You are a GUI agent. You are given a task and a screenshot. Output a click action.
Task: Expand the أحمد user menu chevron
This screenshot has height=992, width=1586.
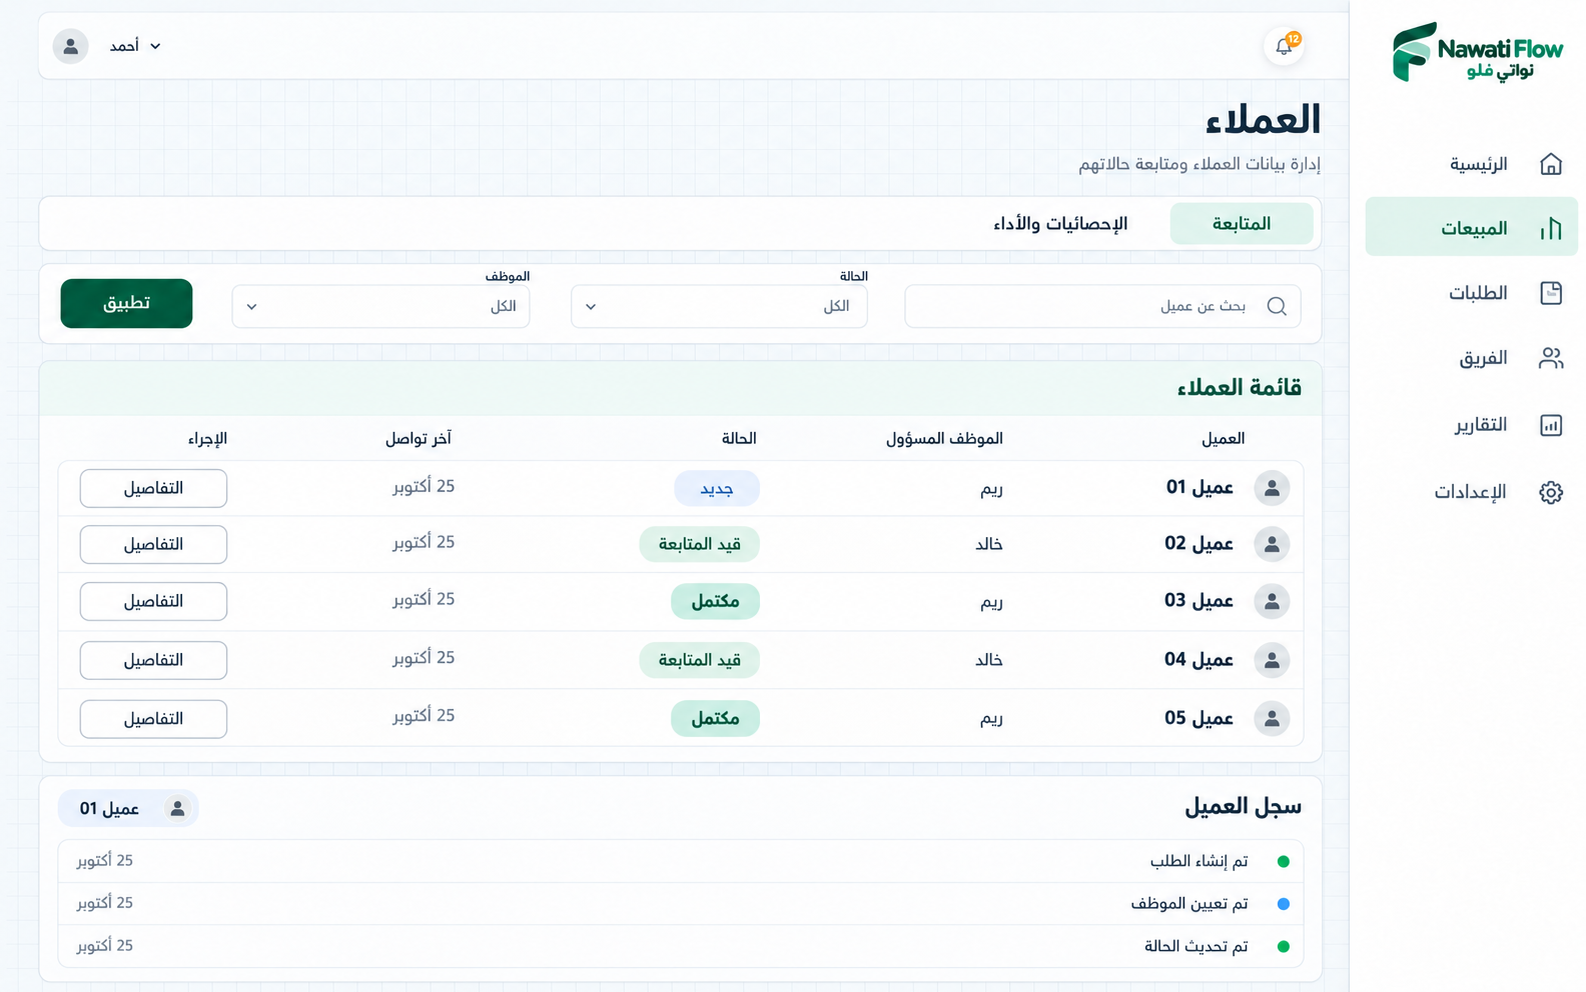tap(155, 46)
